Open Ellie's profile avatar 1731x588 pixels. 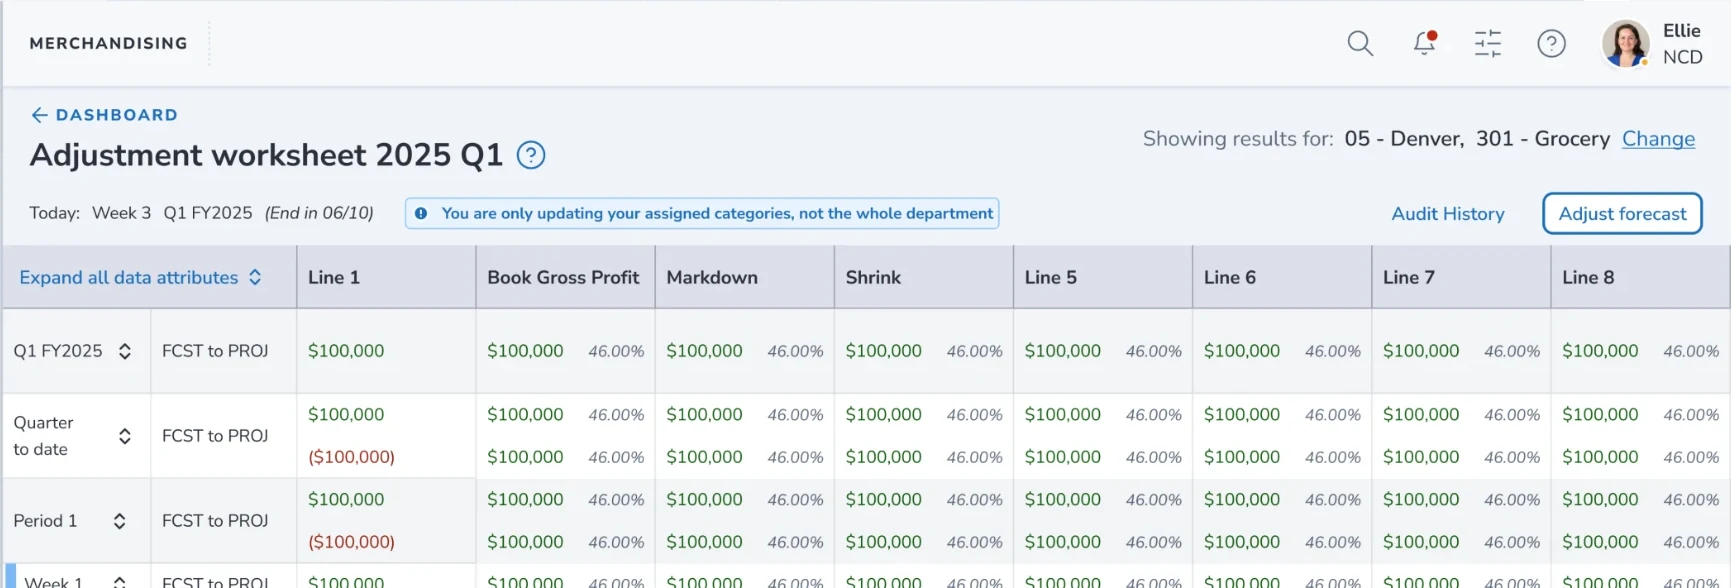coord(1625,44)
